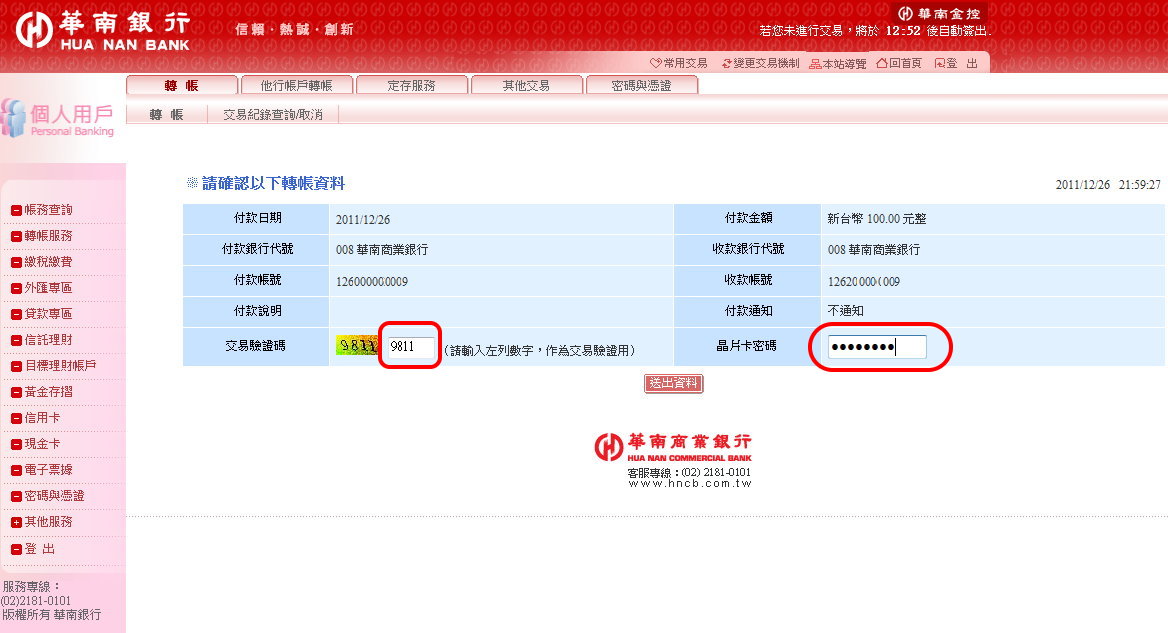The width and height of the screenshot is (1168, 633).
Task: Select the 轉帳 sub-menu item
Action: [x=166, y=115]
